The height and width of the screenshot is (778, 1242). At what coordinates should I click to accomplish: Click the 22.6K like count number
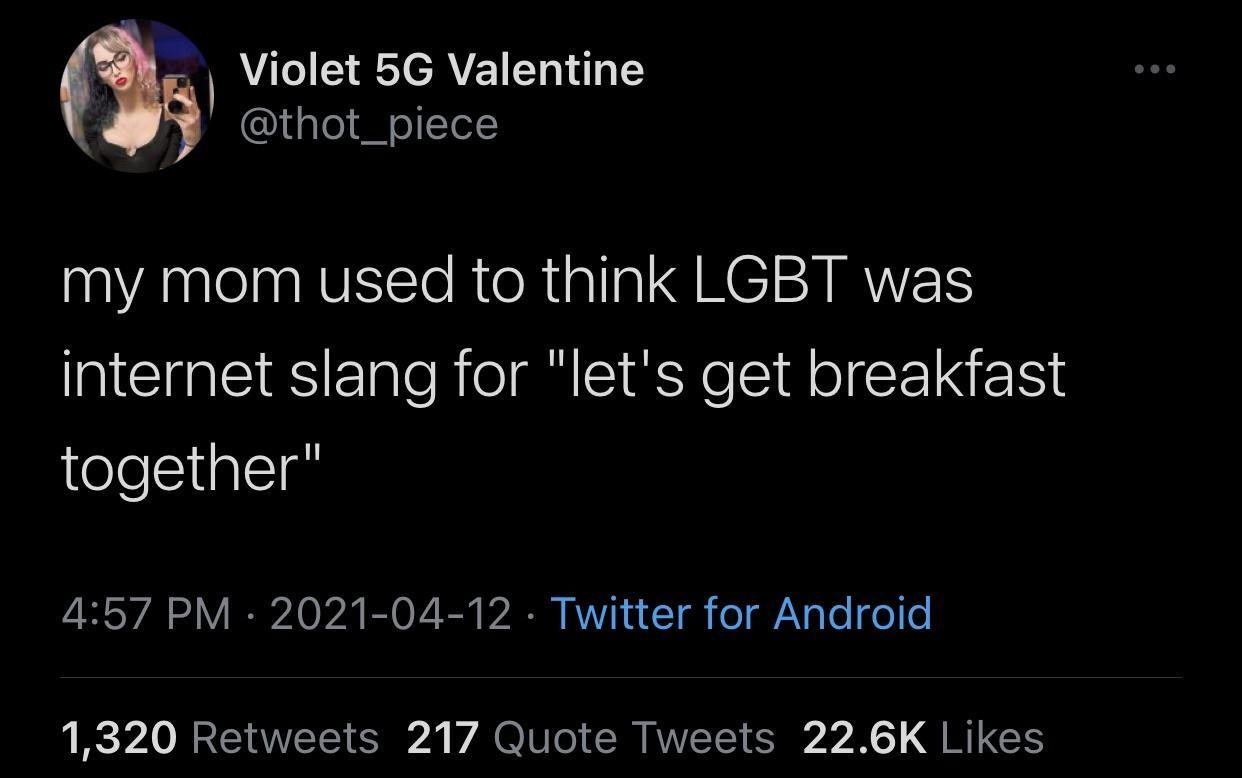coord(863,738)
